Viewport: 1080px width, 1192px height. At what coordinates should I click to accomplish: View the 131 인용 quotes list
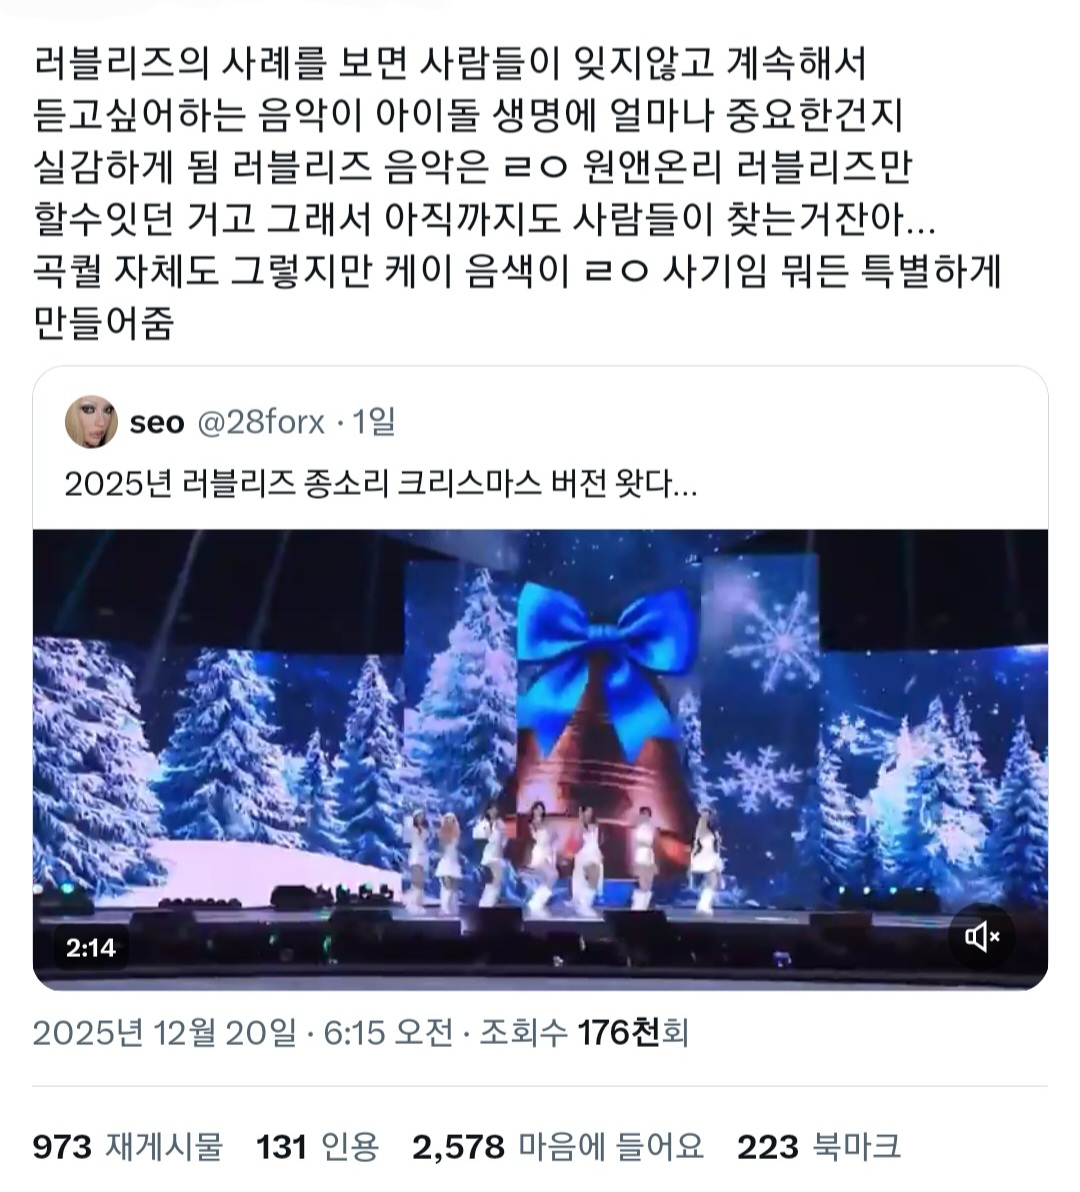317,1146
